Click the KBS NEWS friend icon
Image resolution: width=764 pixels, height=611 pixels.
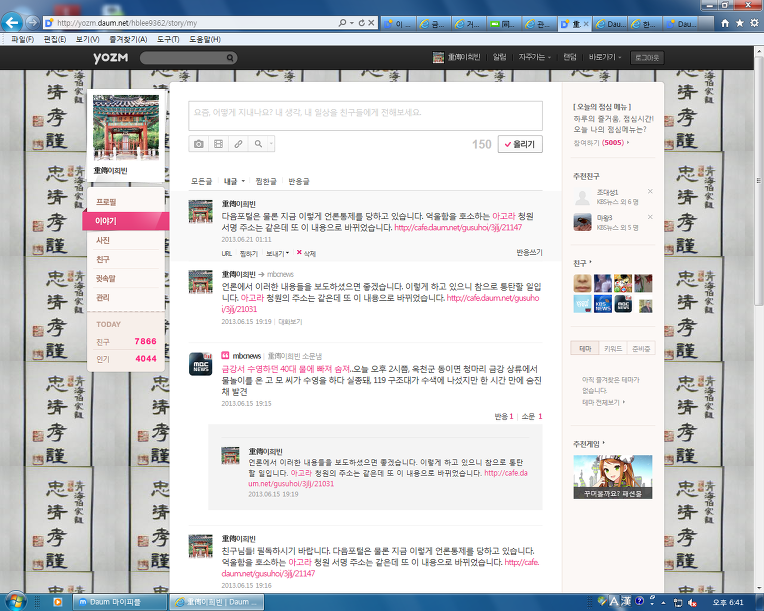point(603,304)
